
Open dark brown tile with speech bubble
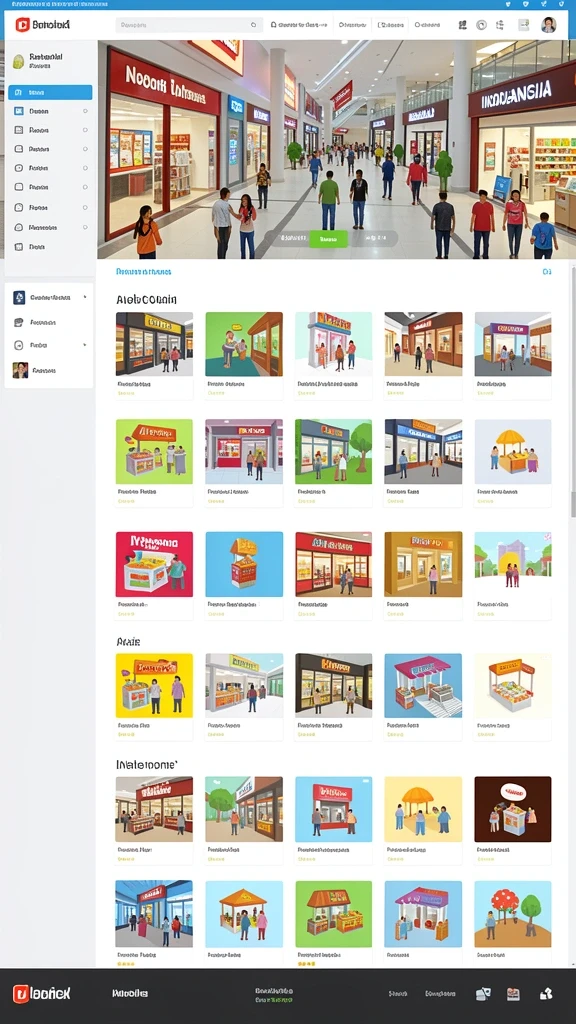click(x=513, y=809)
